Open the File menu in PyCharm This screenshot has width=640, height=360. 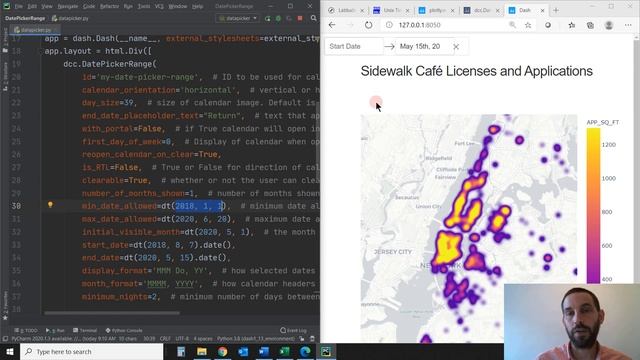click(x=19, y=6)
